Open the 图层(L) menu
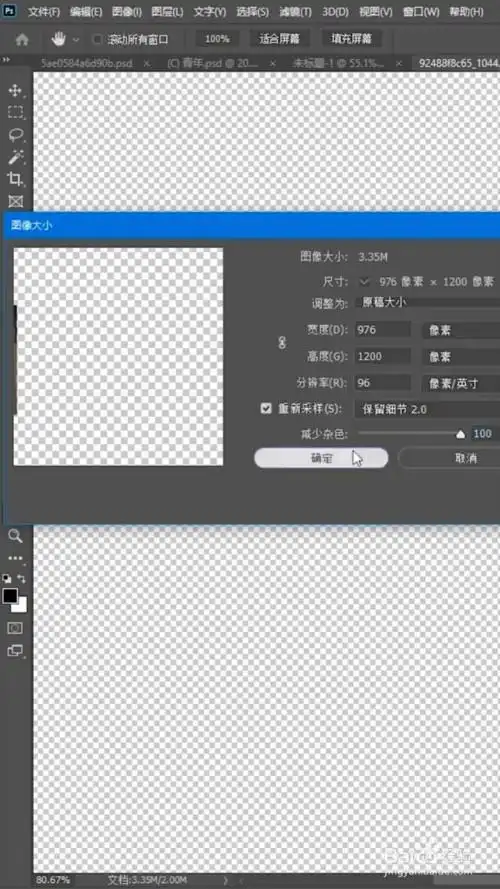Screen dimensions: 500x889 tap(167, 11)
